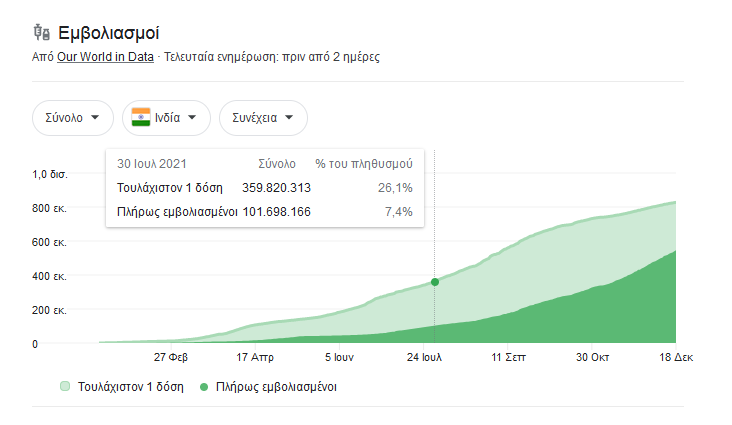The height and width of the screenshot is (425, 732).
Task: Click the Τουλάχιστον 1 δόση legend swatch
Action: (x=65, y=386)
